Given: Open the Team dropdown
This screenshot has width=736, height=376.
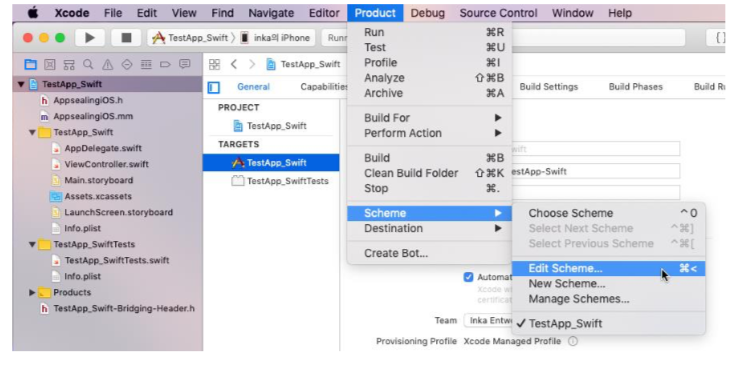Looking at the screenshot, I should (488, 320).
